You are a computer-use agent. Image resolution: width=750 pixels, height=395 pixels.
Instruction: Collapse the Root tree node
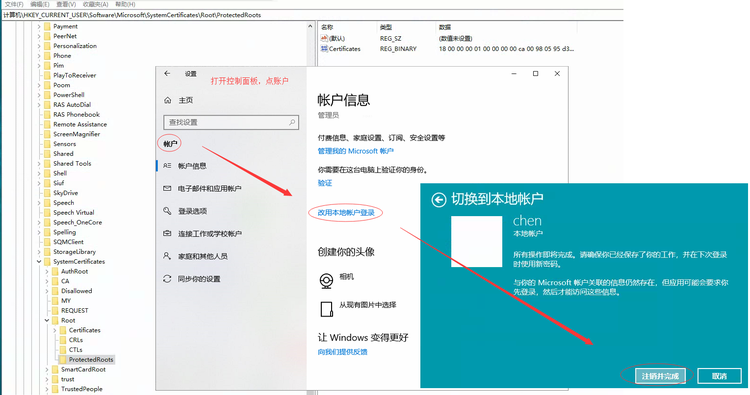[47, 320]
